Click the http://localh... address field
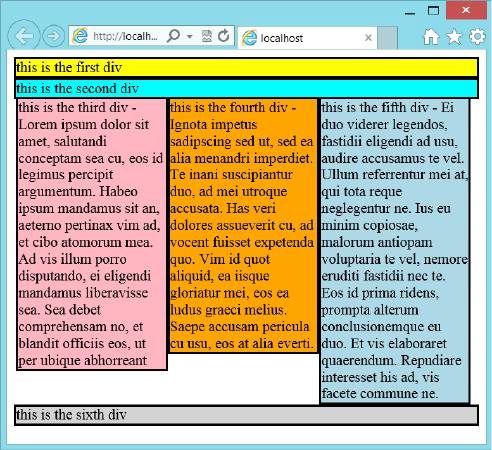The width and height of the screenshot is (492, 450). [x=125, y=36]
